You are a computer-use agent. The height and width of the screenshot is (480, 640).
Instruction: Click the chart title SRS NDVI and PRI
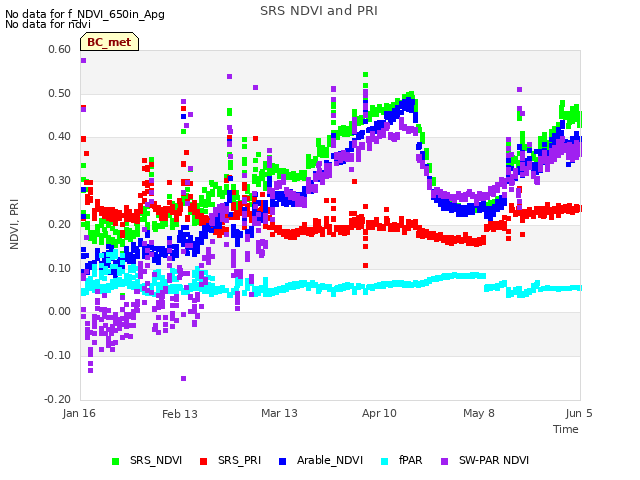[319, 11]
